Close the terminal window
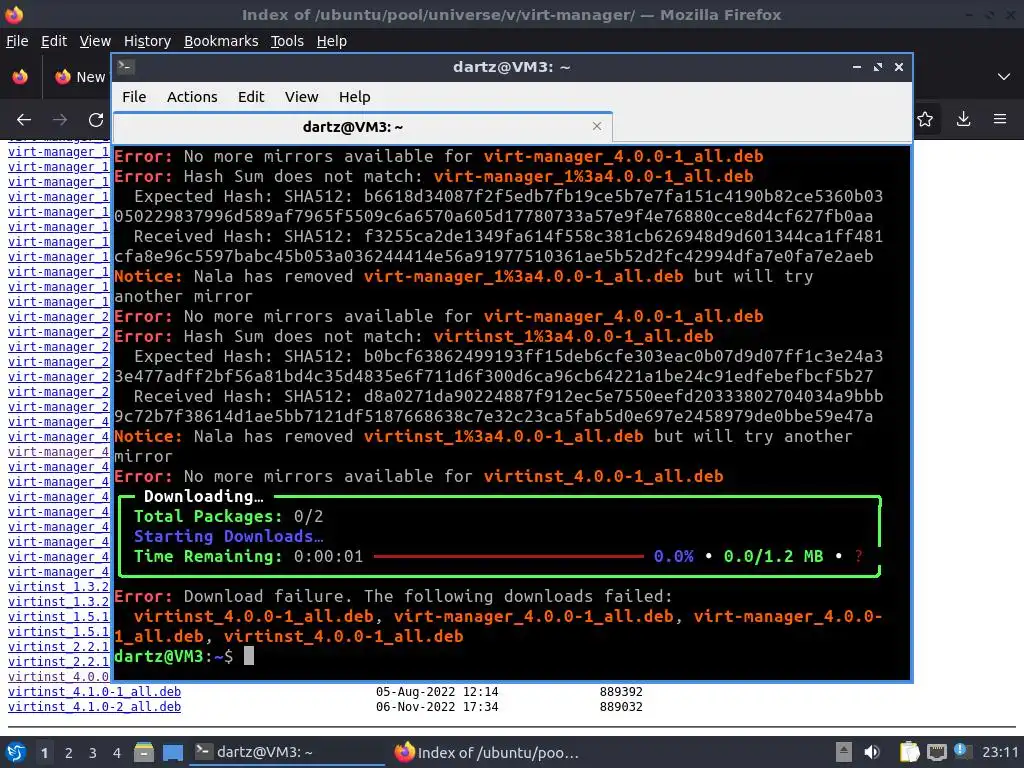The image size is (1024, 768). click(x=899, y=67)
